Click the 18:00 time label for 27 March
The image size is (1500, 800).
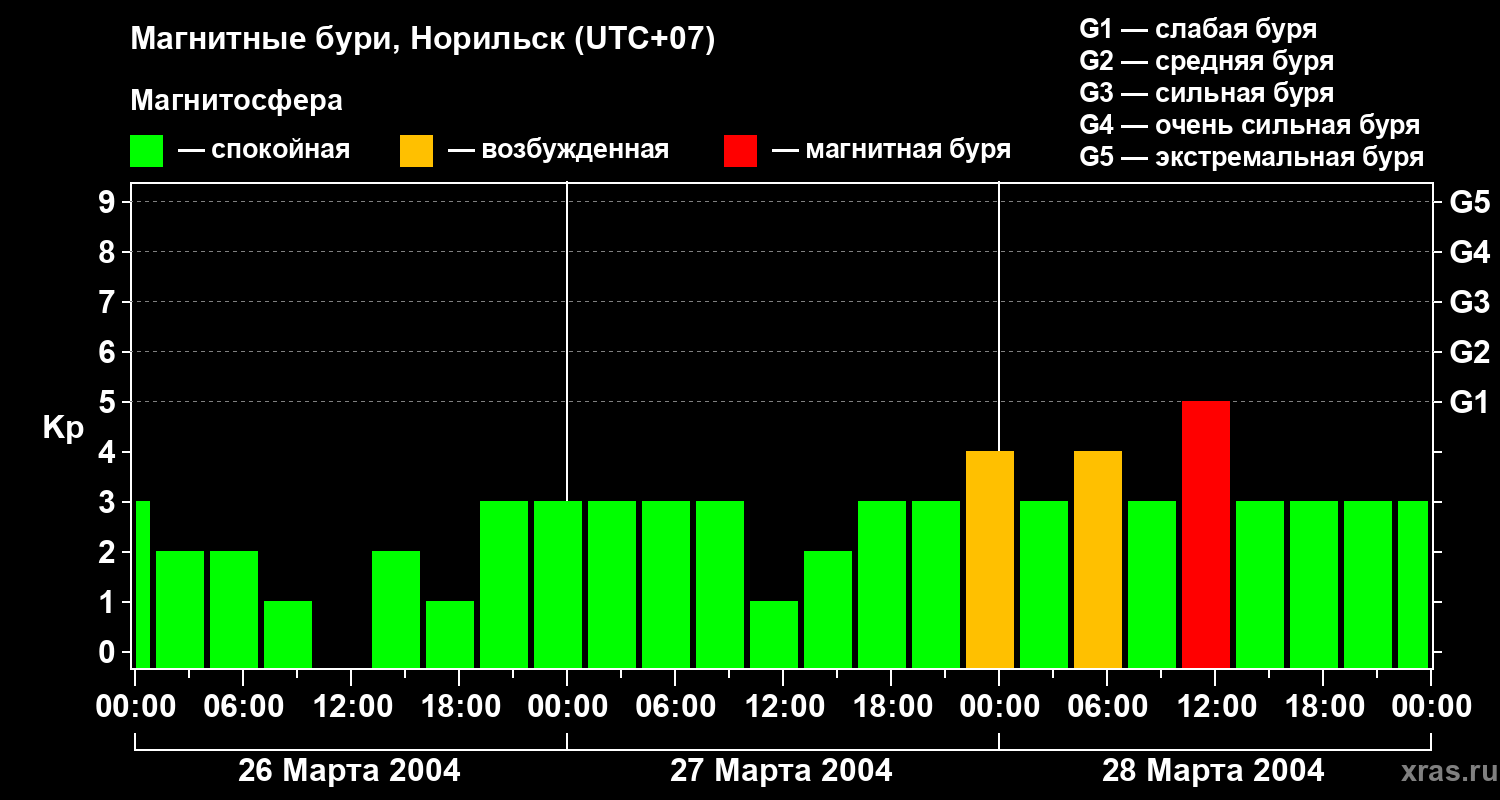tap(891, 707)
